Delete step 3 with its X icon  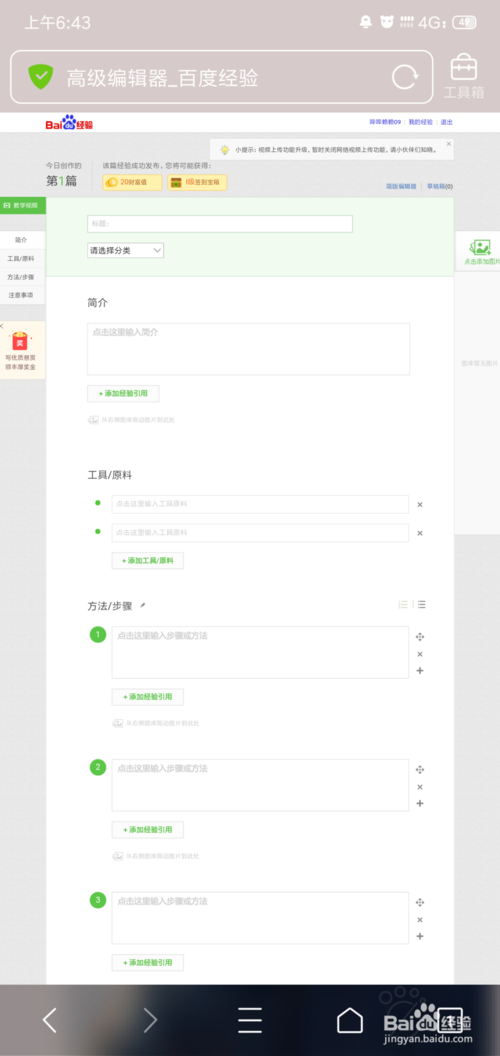coord(420,919)
